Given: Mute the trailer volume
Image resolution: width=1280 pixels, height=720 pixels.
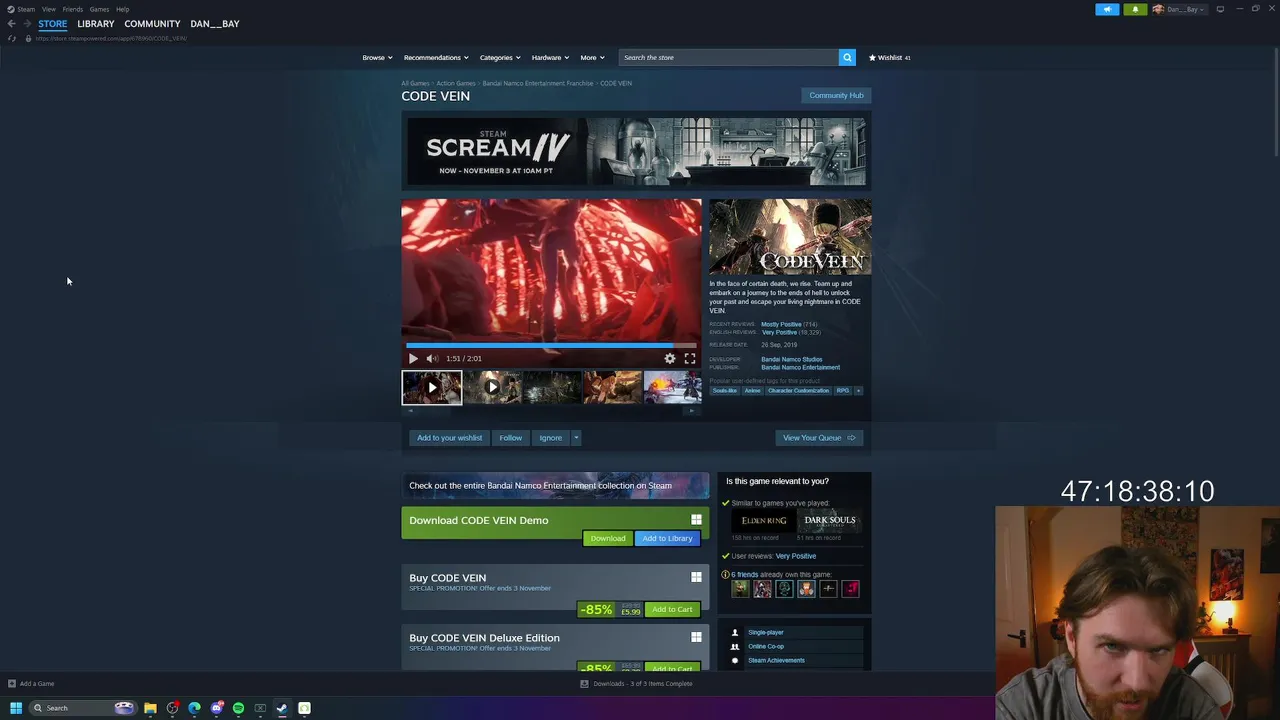Looking at the screenshot, I should pyautogui.click(x=432, y=358).
